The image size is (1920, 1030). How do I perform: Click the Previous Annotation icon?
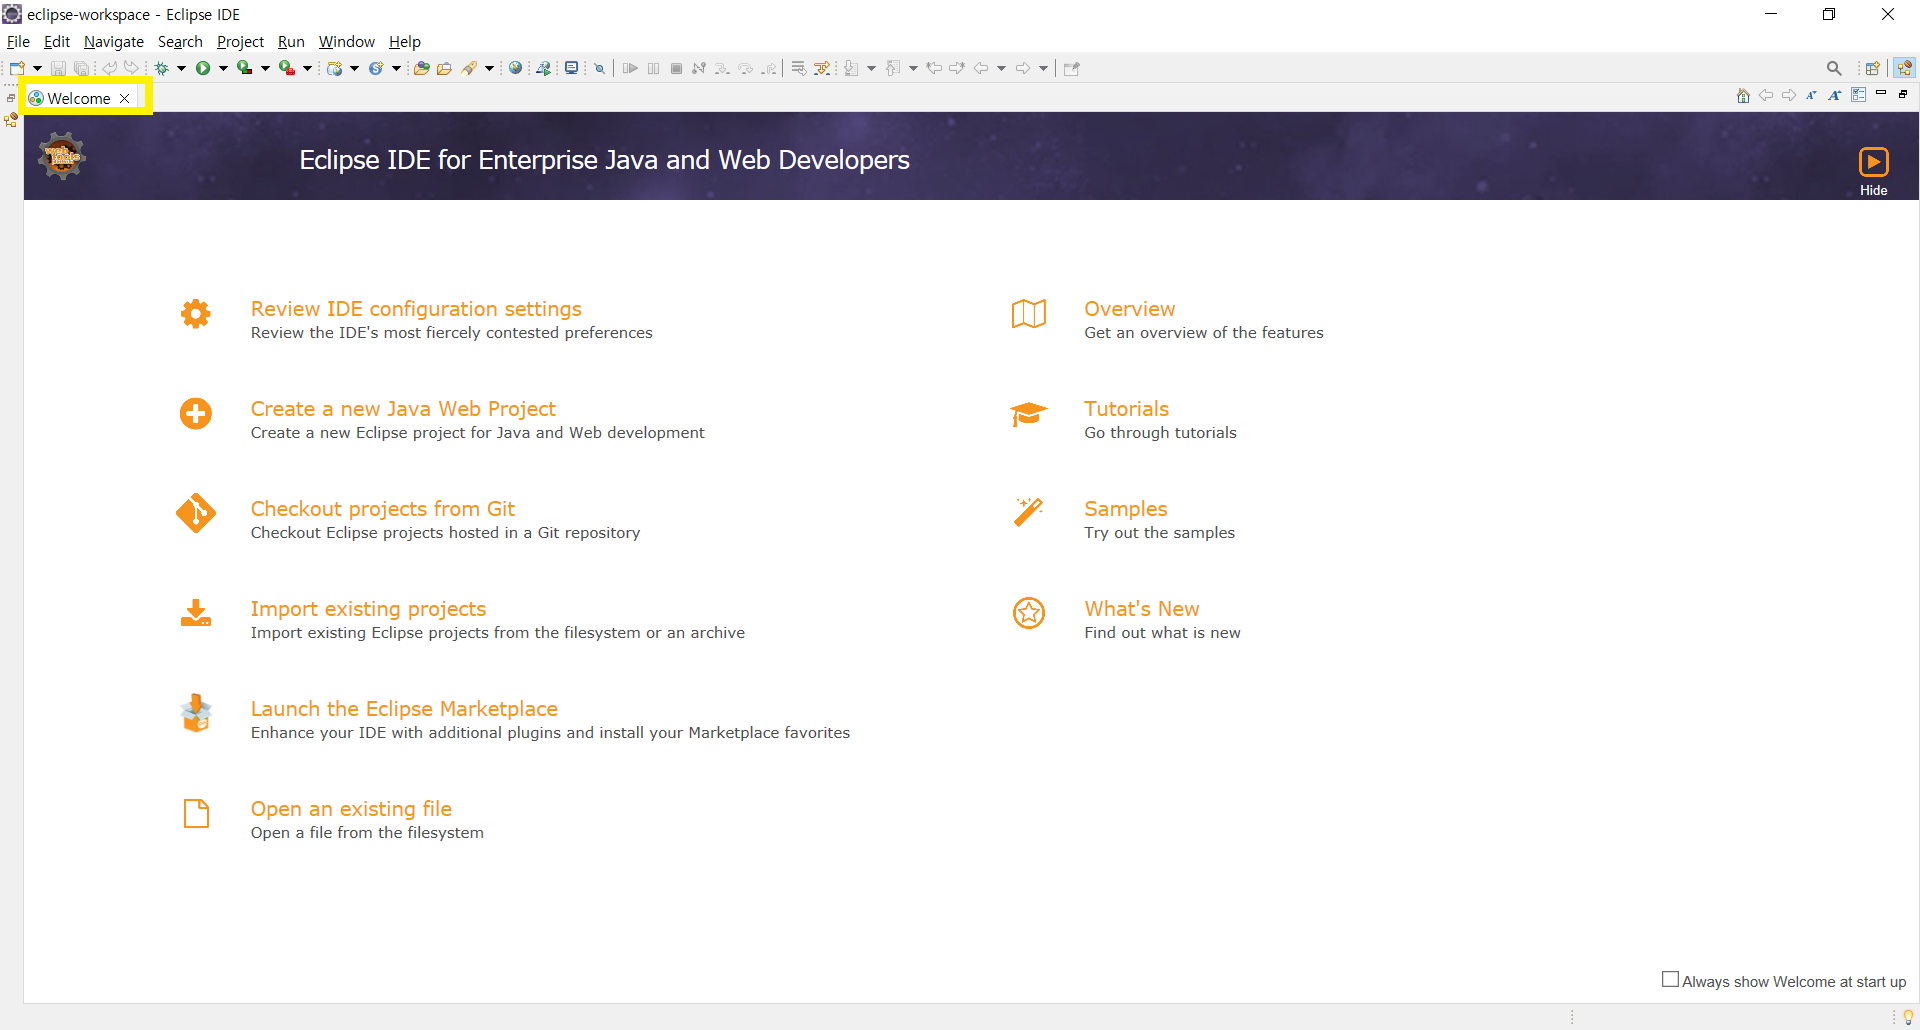[x=893, y=68]
